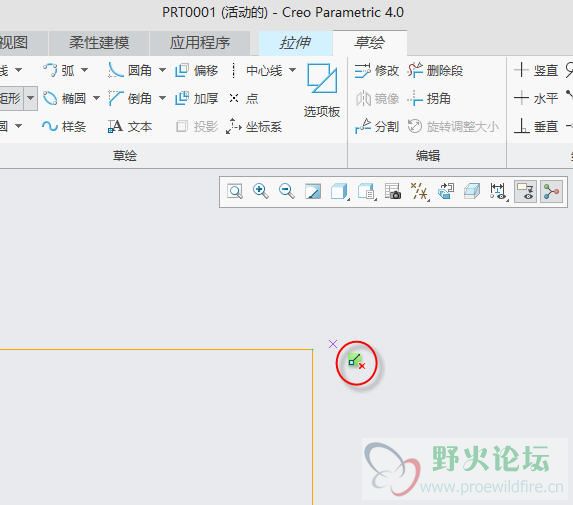This screenshot has height=505, width=573.
Task: Open the Saved Orientations icon
Action: coord(367,191)
